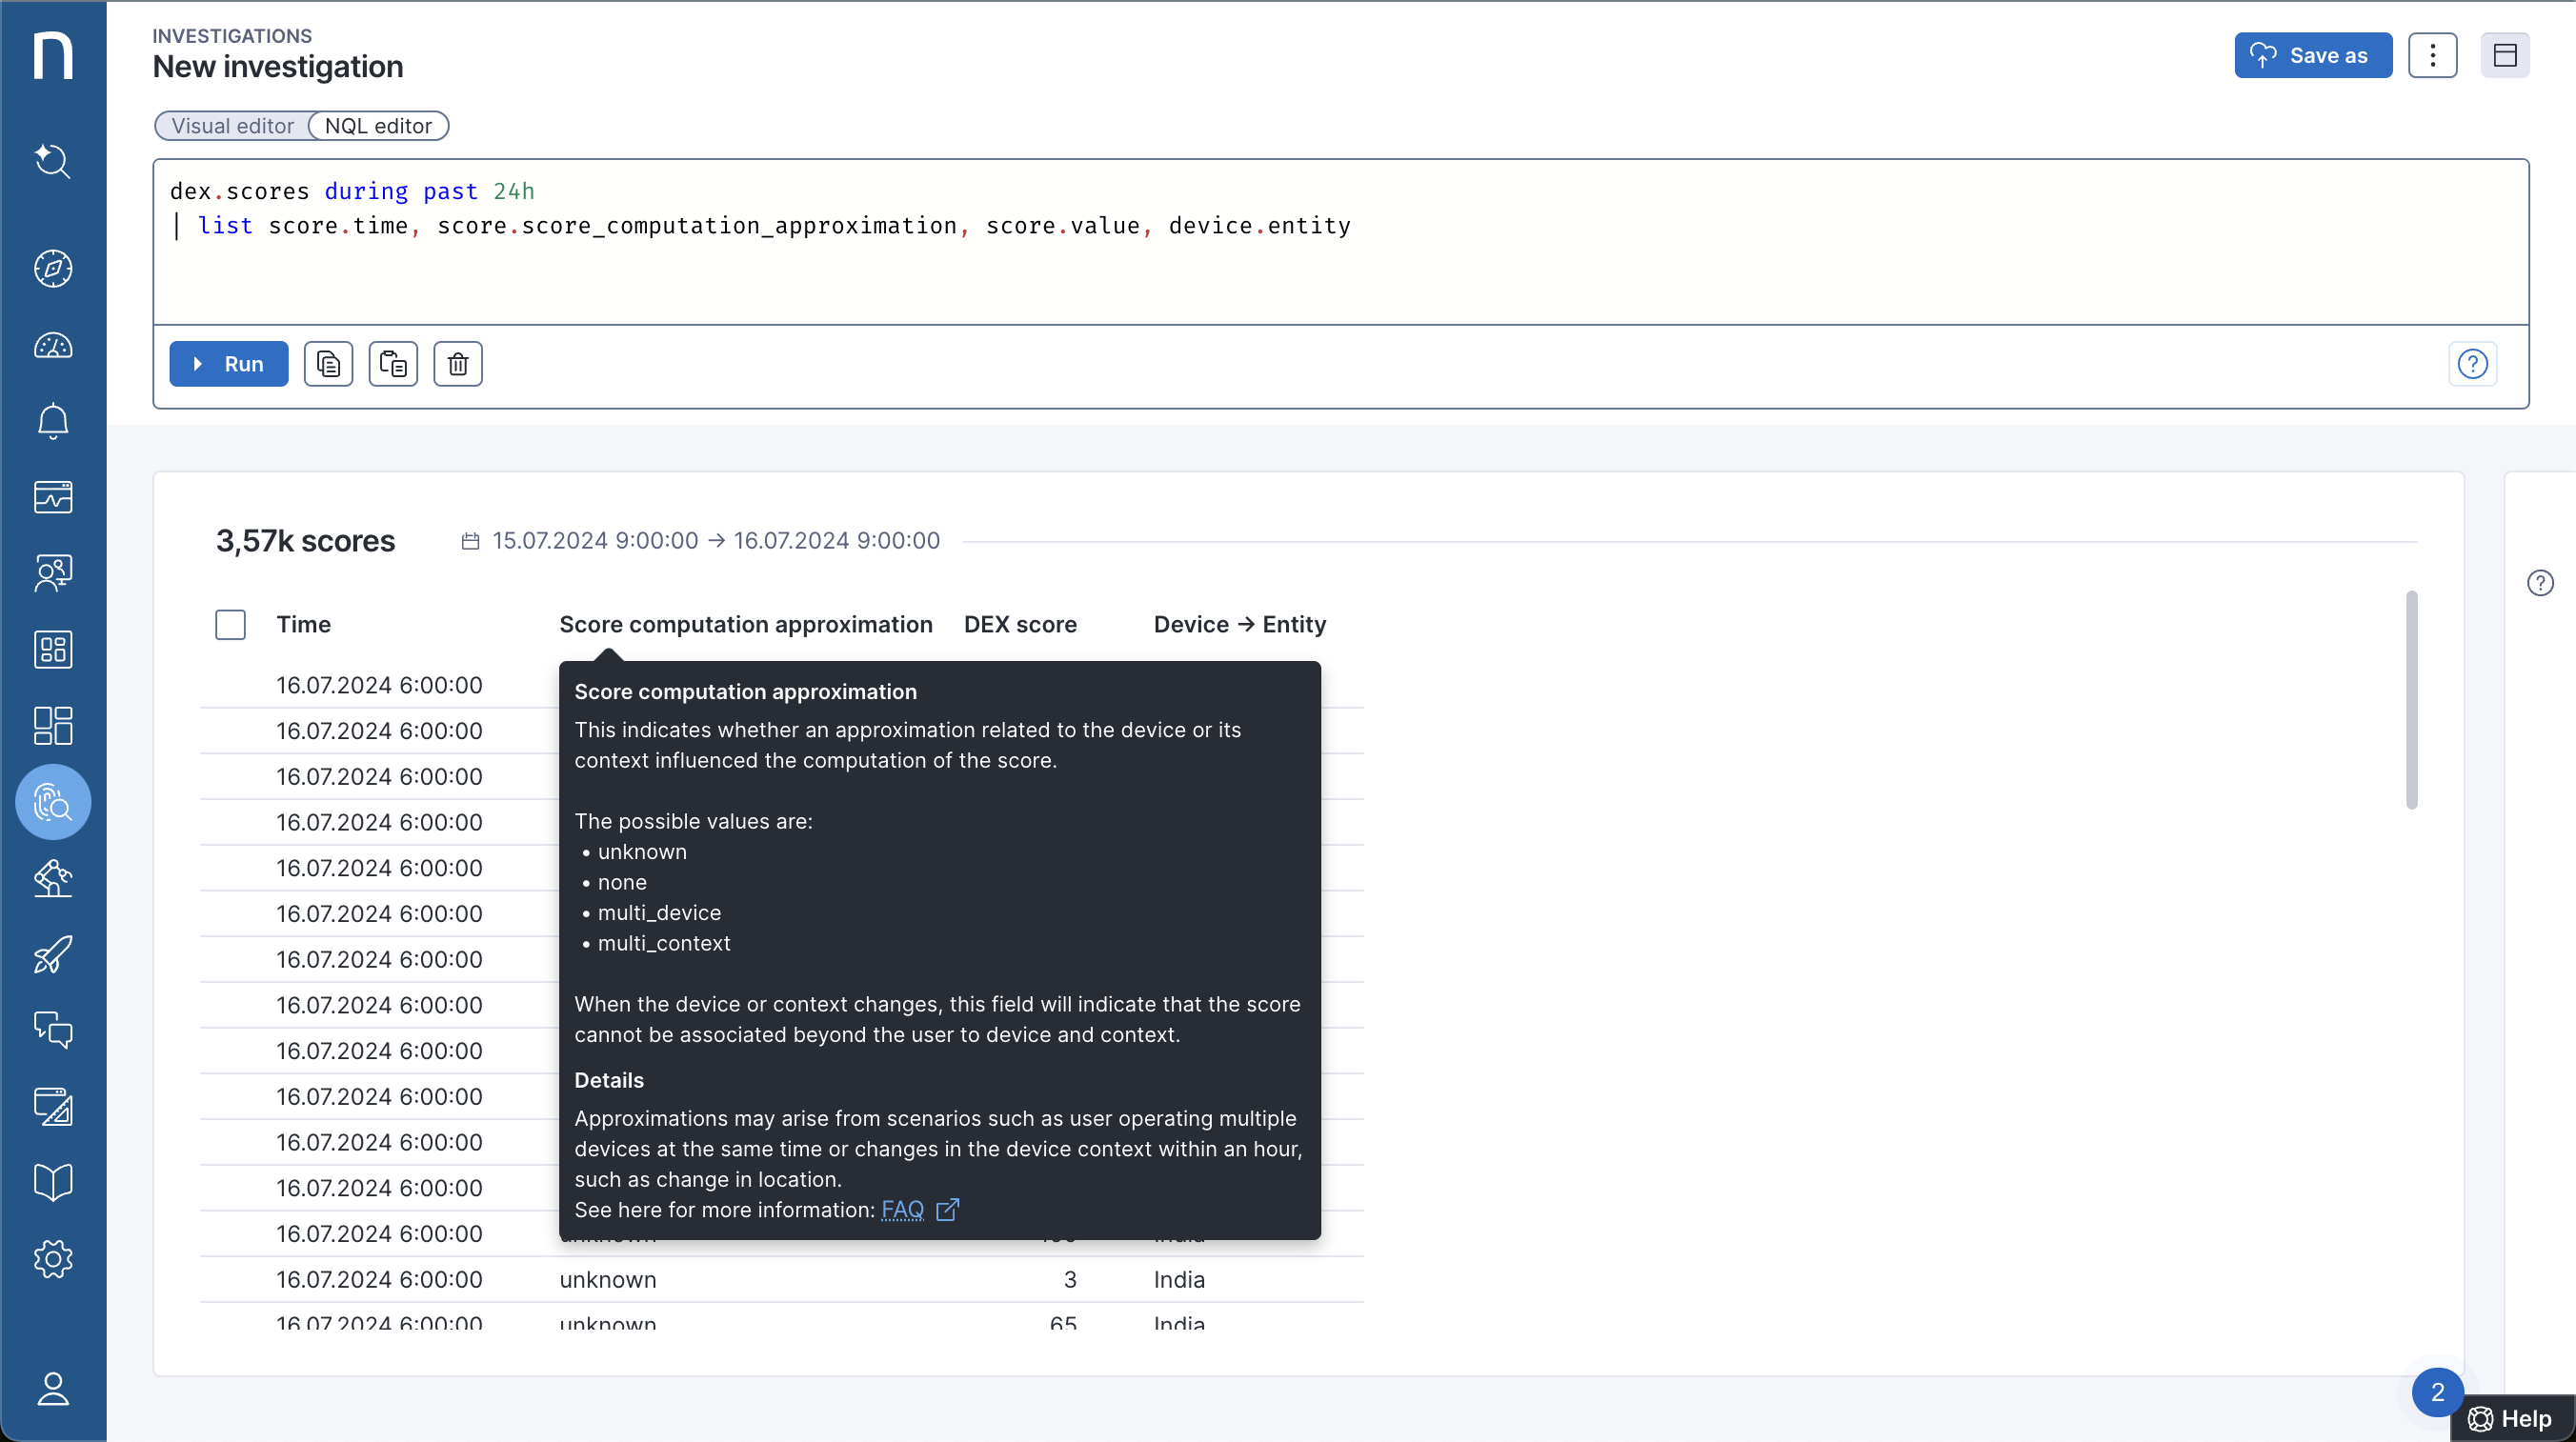Open the search icon in sidebar
The width and height of the screenshot is (2576, 1442).
[x=53, y=160]
